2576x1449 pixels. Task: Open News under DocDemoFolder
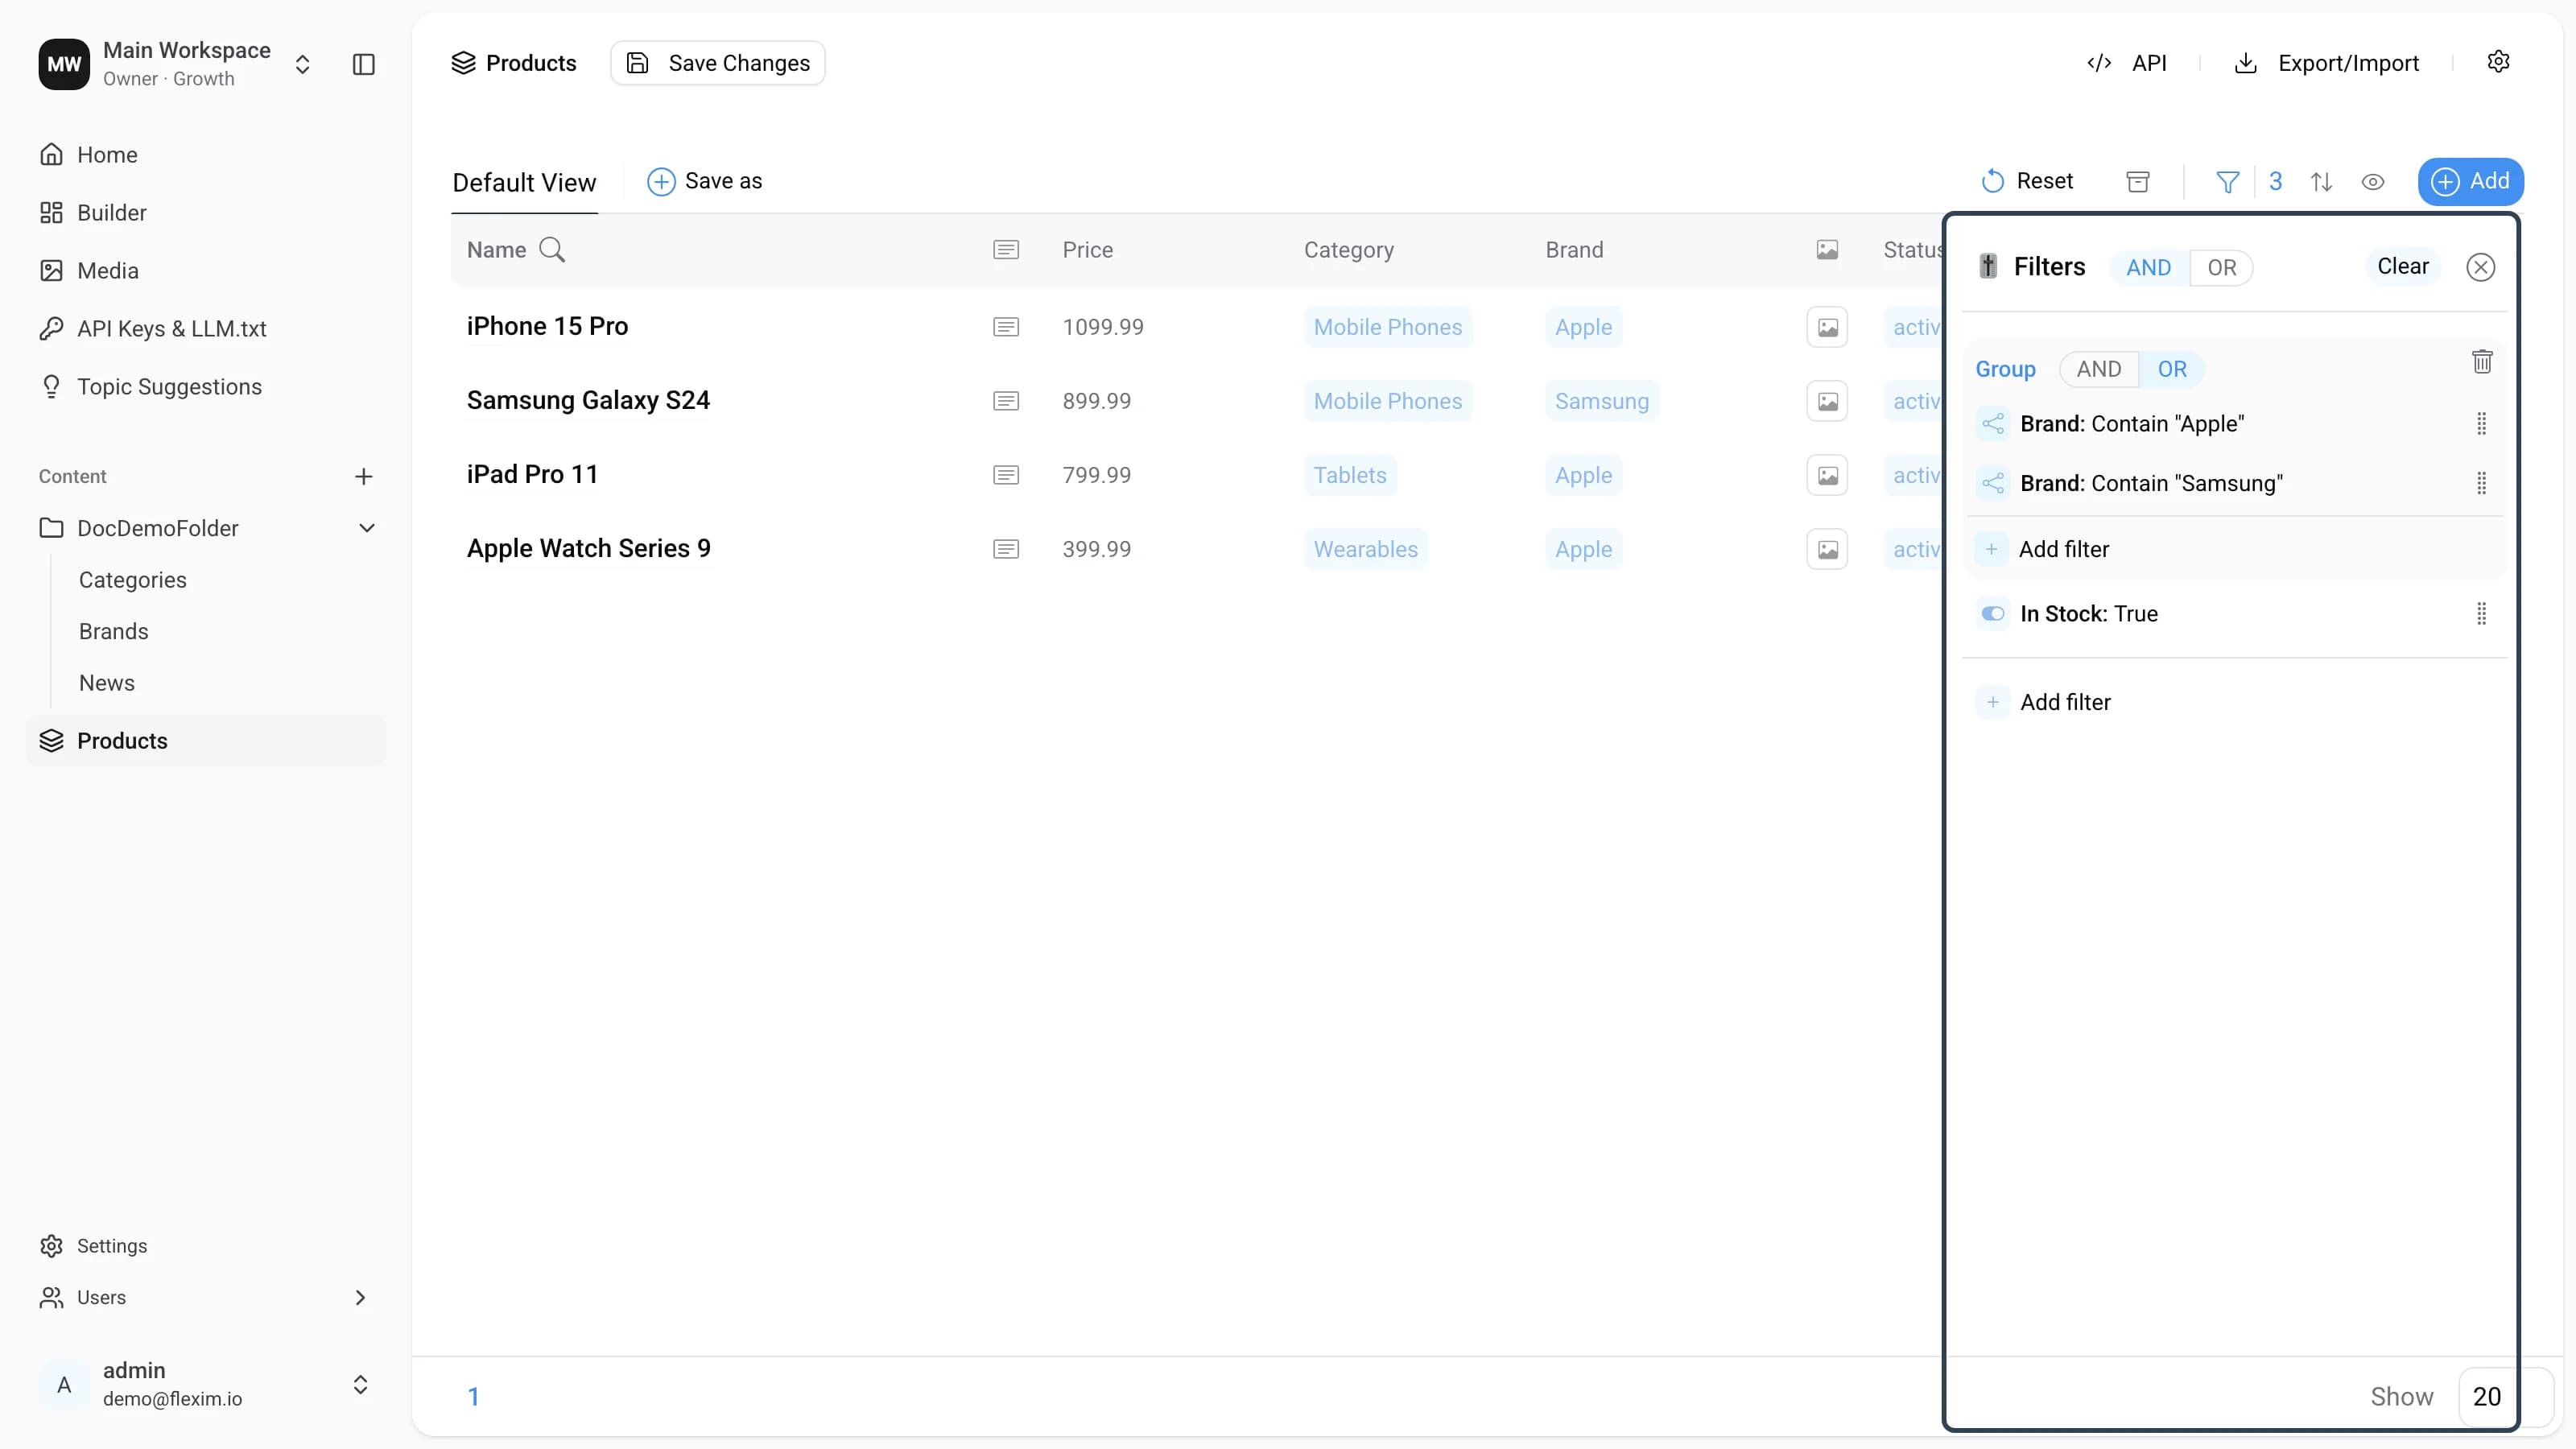(x=106, y=683)
